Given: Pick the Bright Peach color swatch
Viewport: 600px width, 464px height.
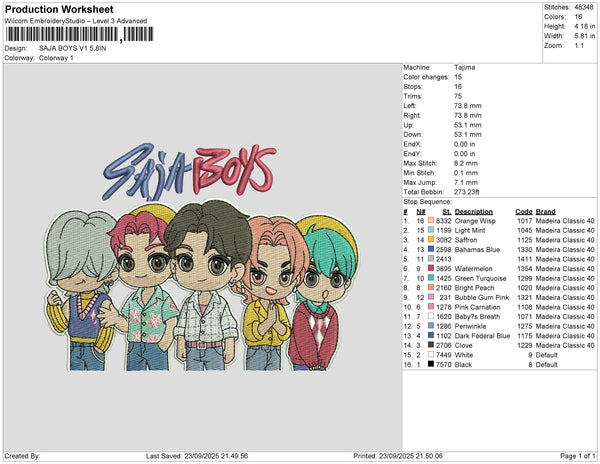Looking at the screenshot, I should pos(431,288).
